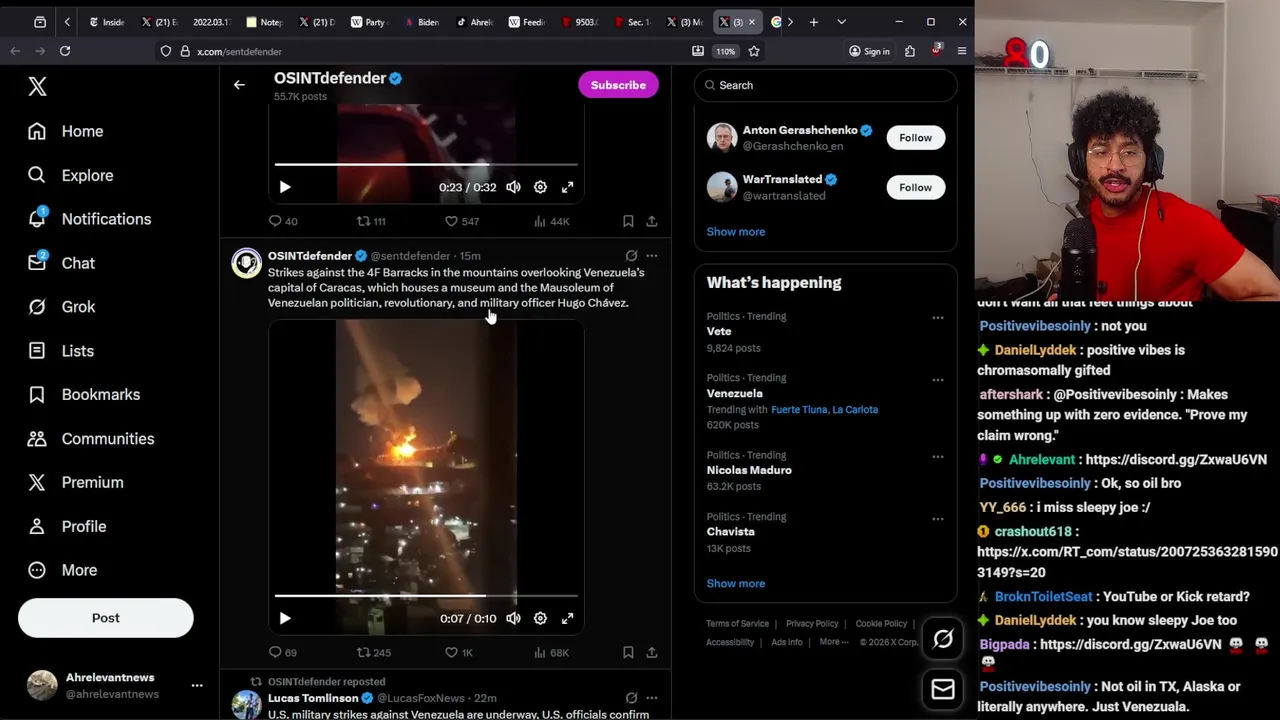
Task: Open OSINTdefender avatar on 4F Barracks post
Action: click(246, 263)
